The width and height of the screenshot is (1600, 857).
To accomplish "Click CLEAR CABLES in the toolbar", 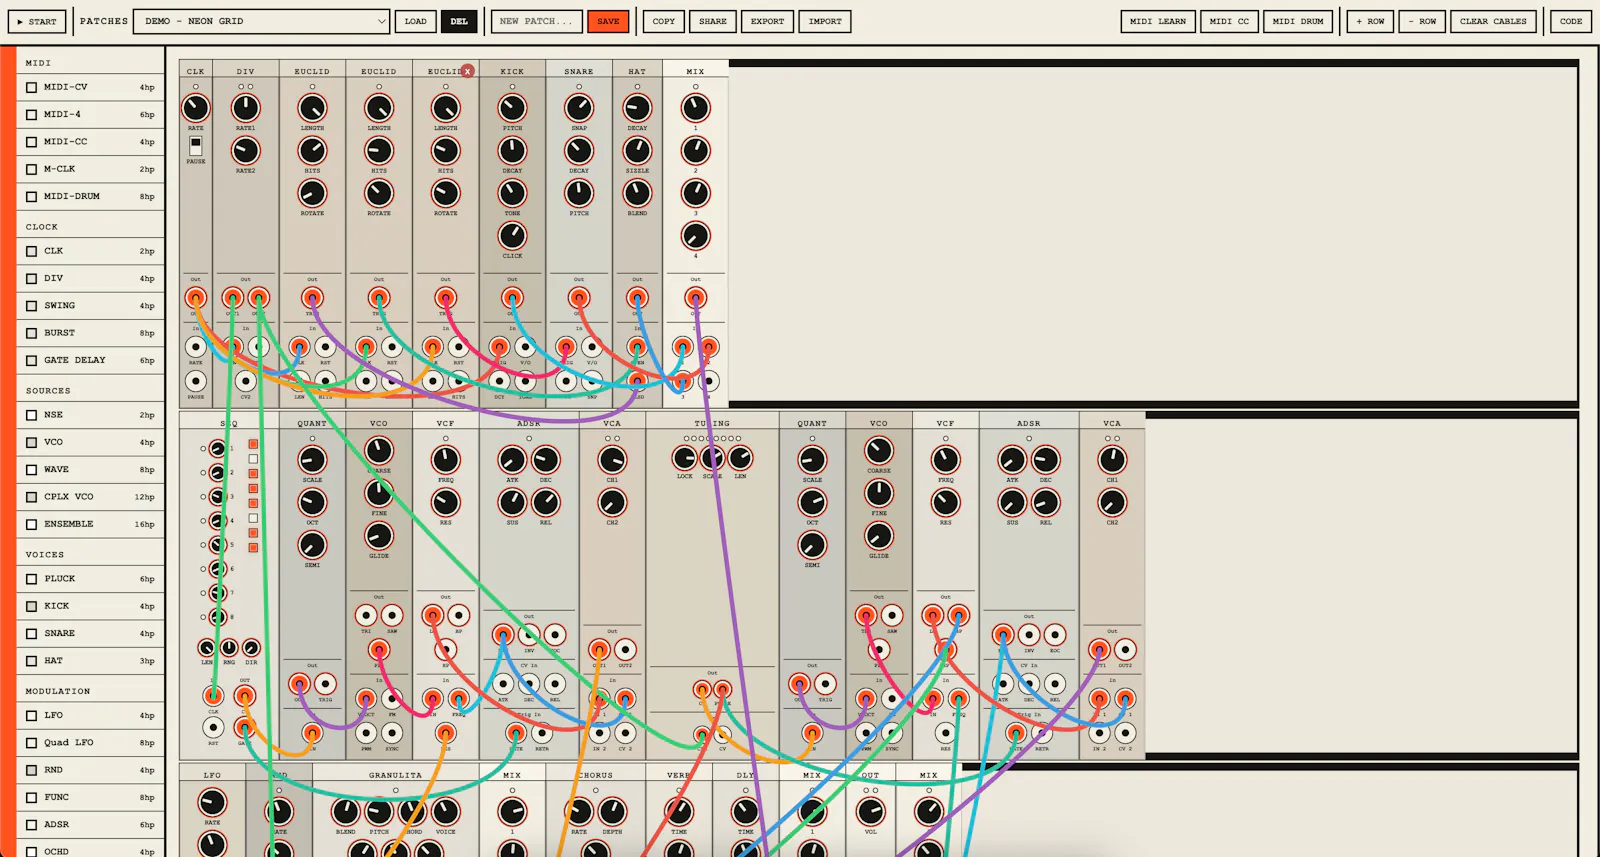I will [1493, 21].
